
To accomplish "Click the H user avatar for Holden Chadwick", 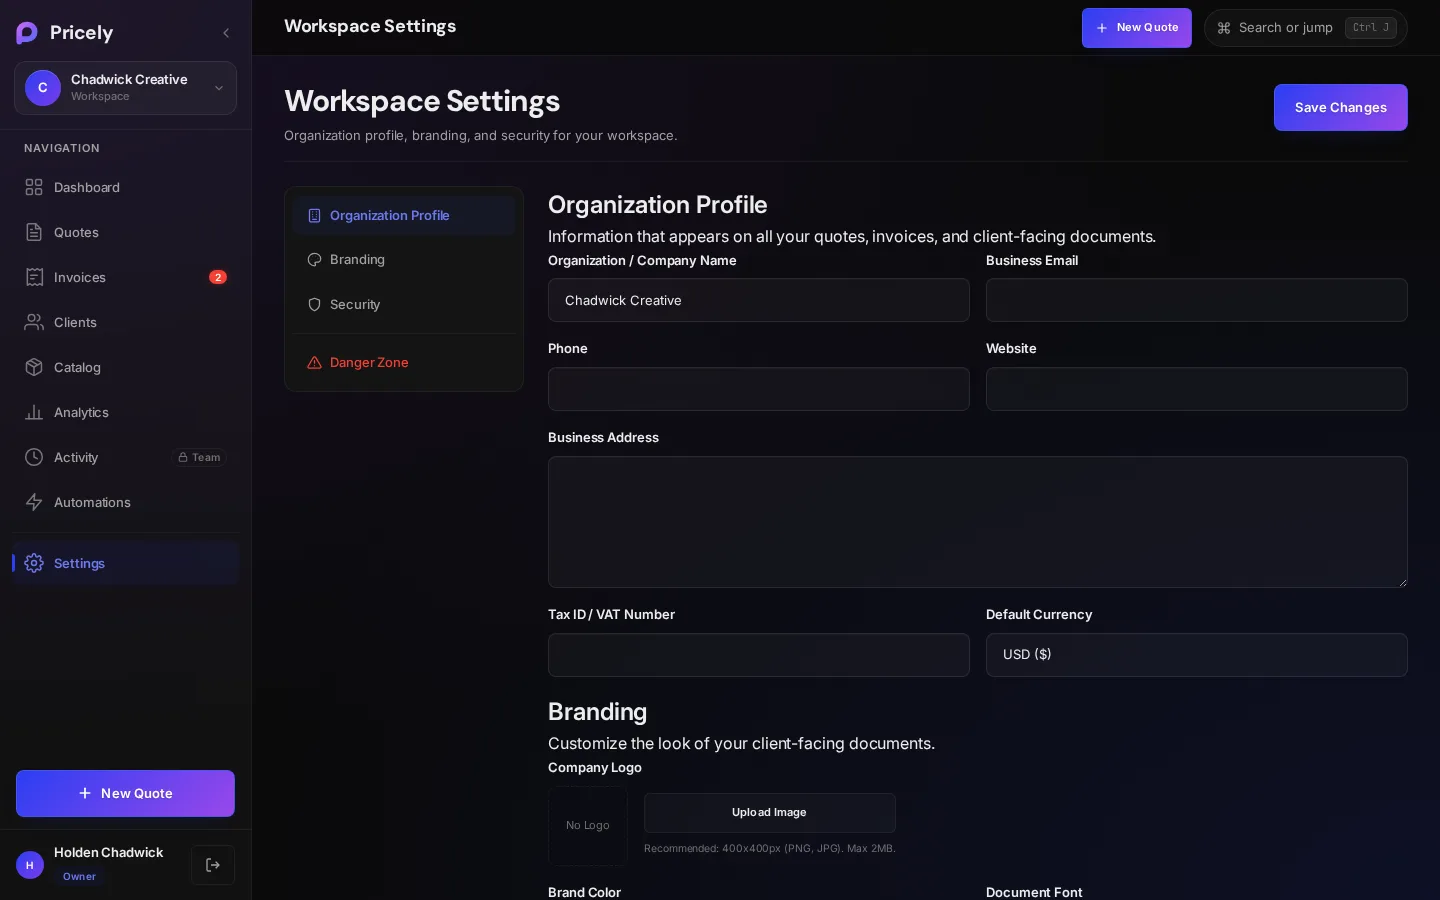I will tap(30, 865).
